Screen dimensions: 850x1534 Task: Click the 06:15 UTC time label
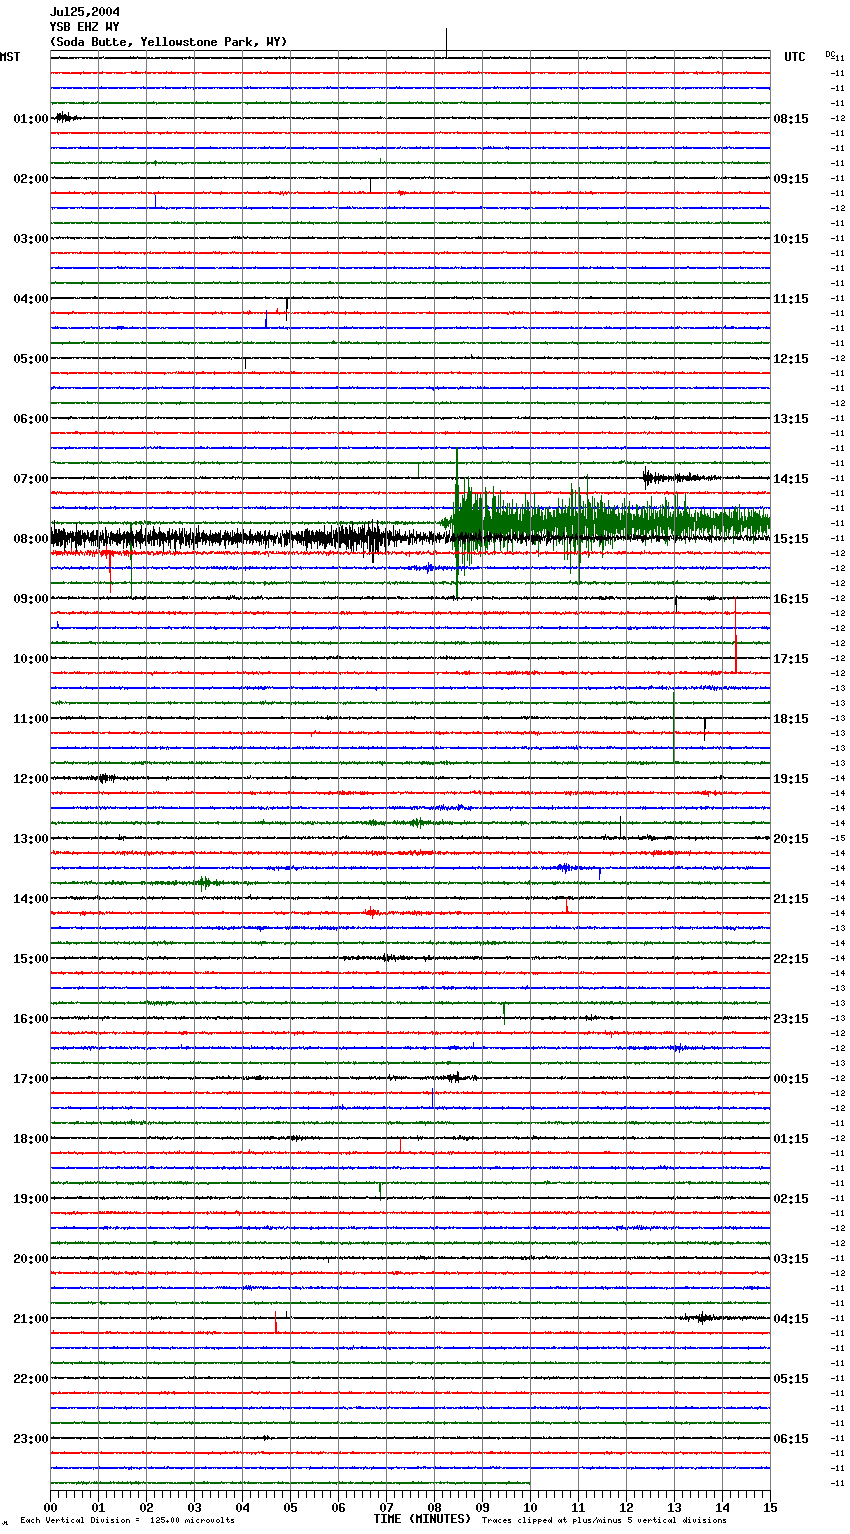[791, 1439]
